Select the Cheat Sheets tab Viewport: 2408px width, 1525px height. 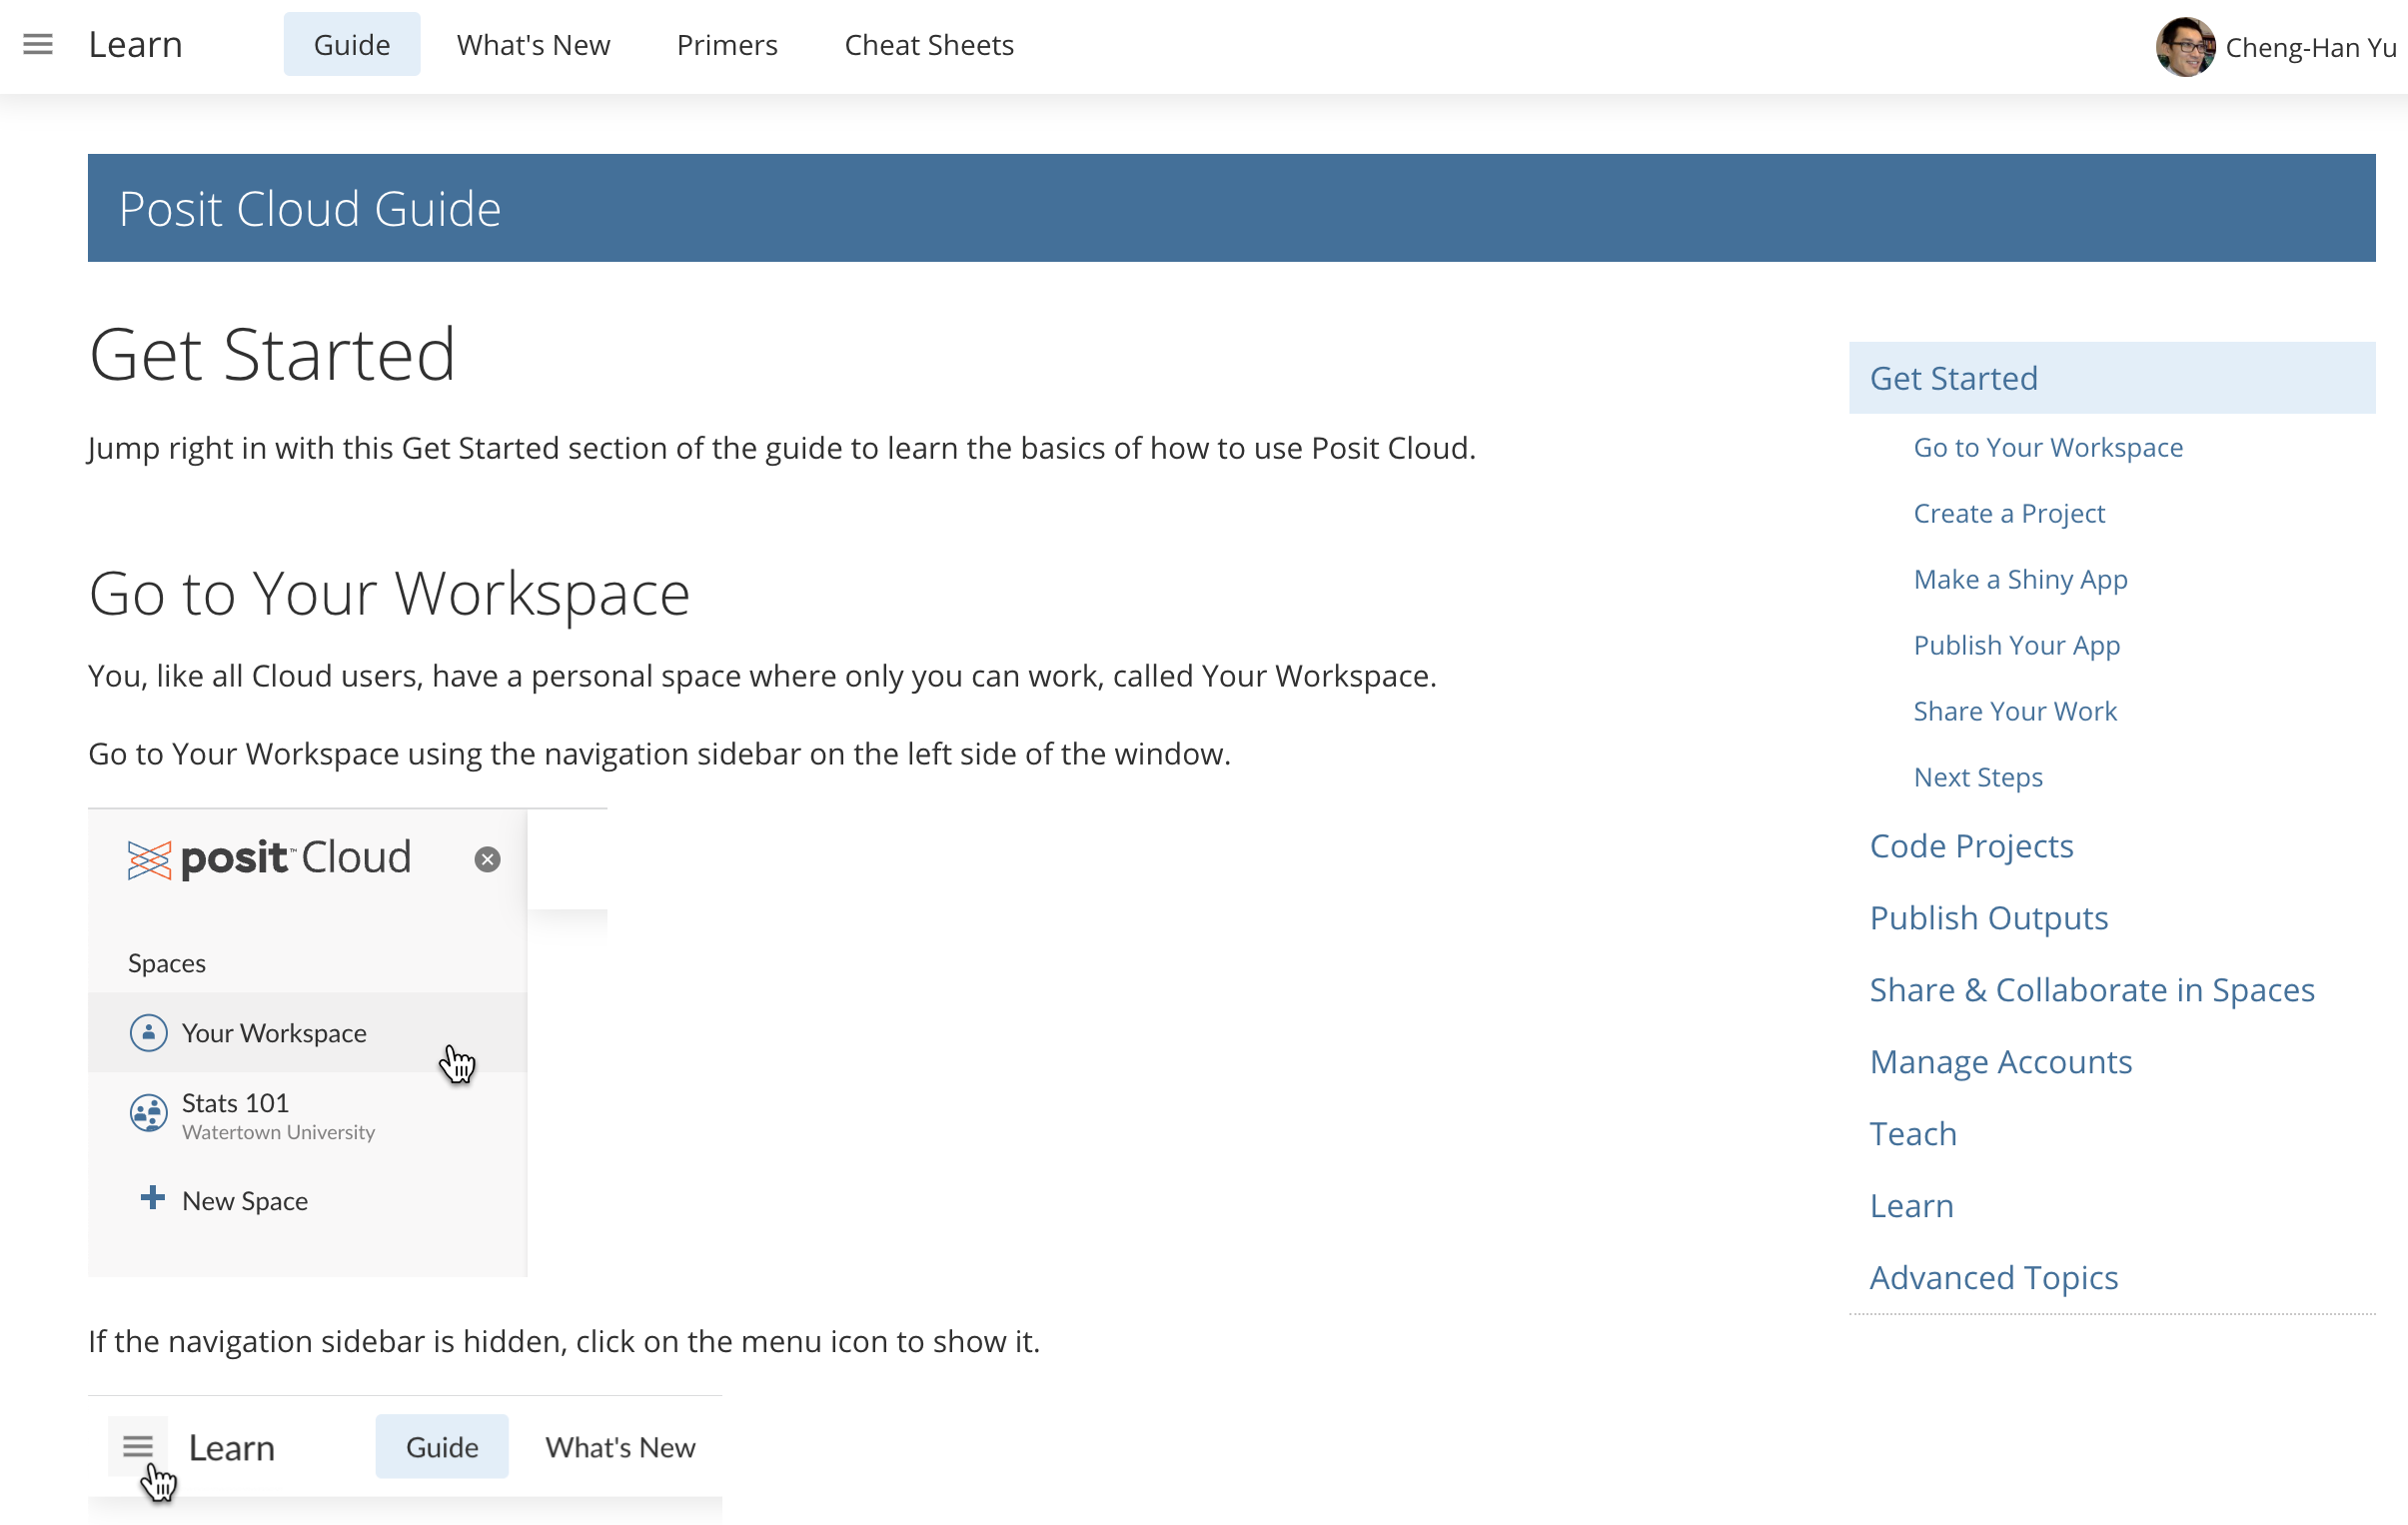coord(929,45)
